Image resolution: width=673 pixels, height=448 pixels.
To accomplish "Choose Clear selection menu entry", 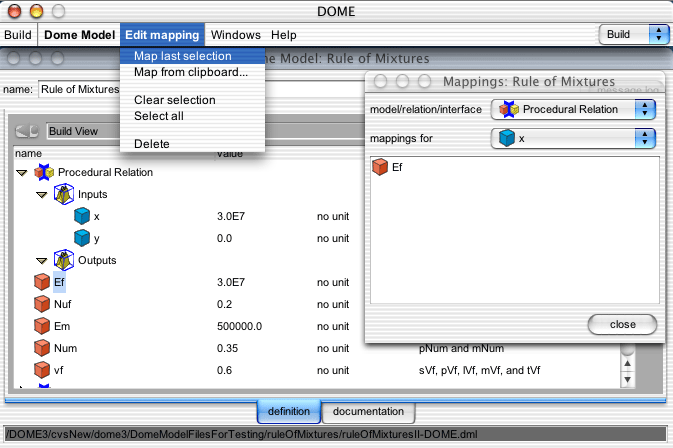I will click(x=192, y=100).
